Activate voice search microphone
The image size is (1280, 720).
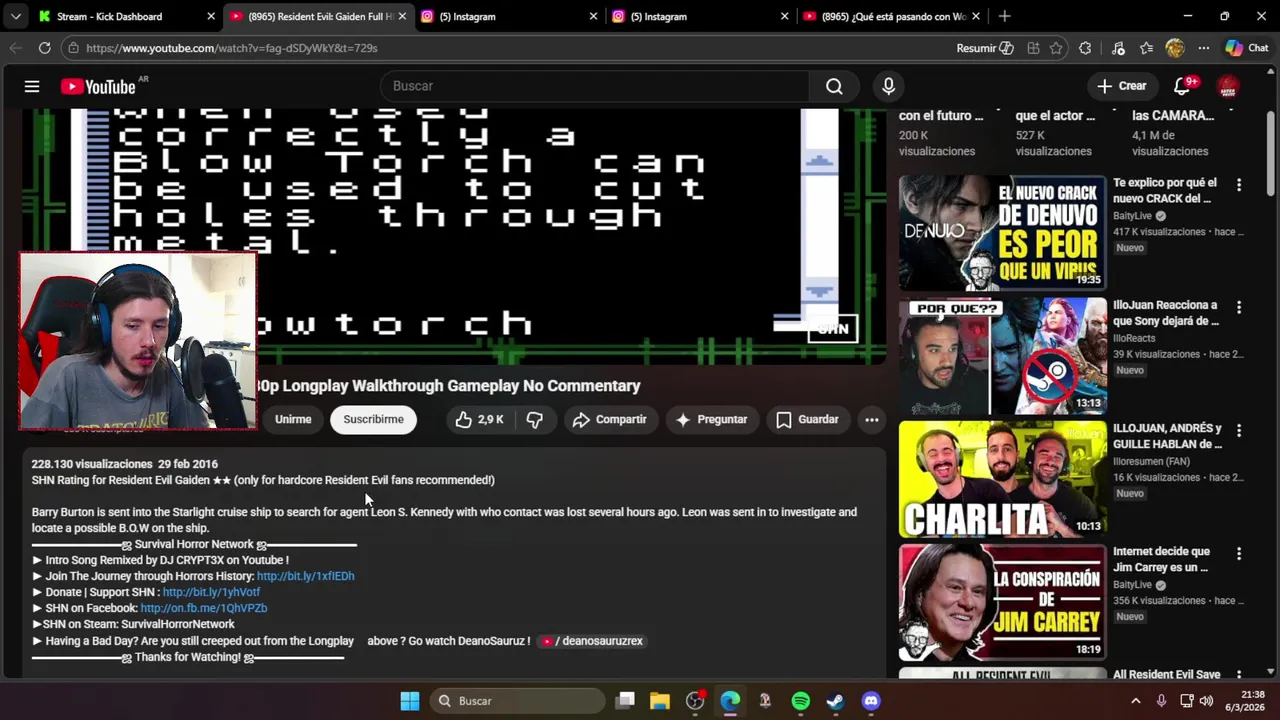[888, 86]
